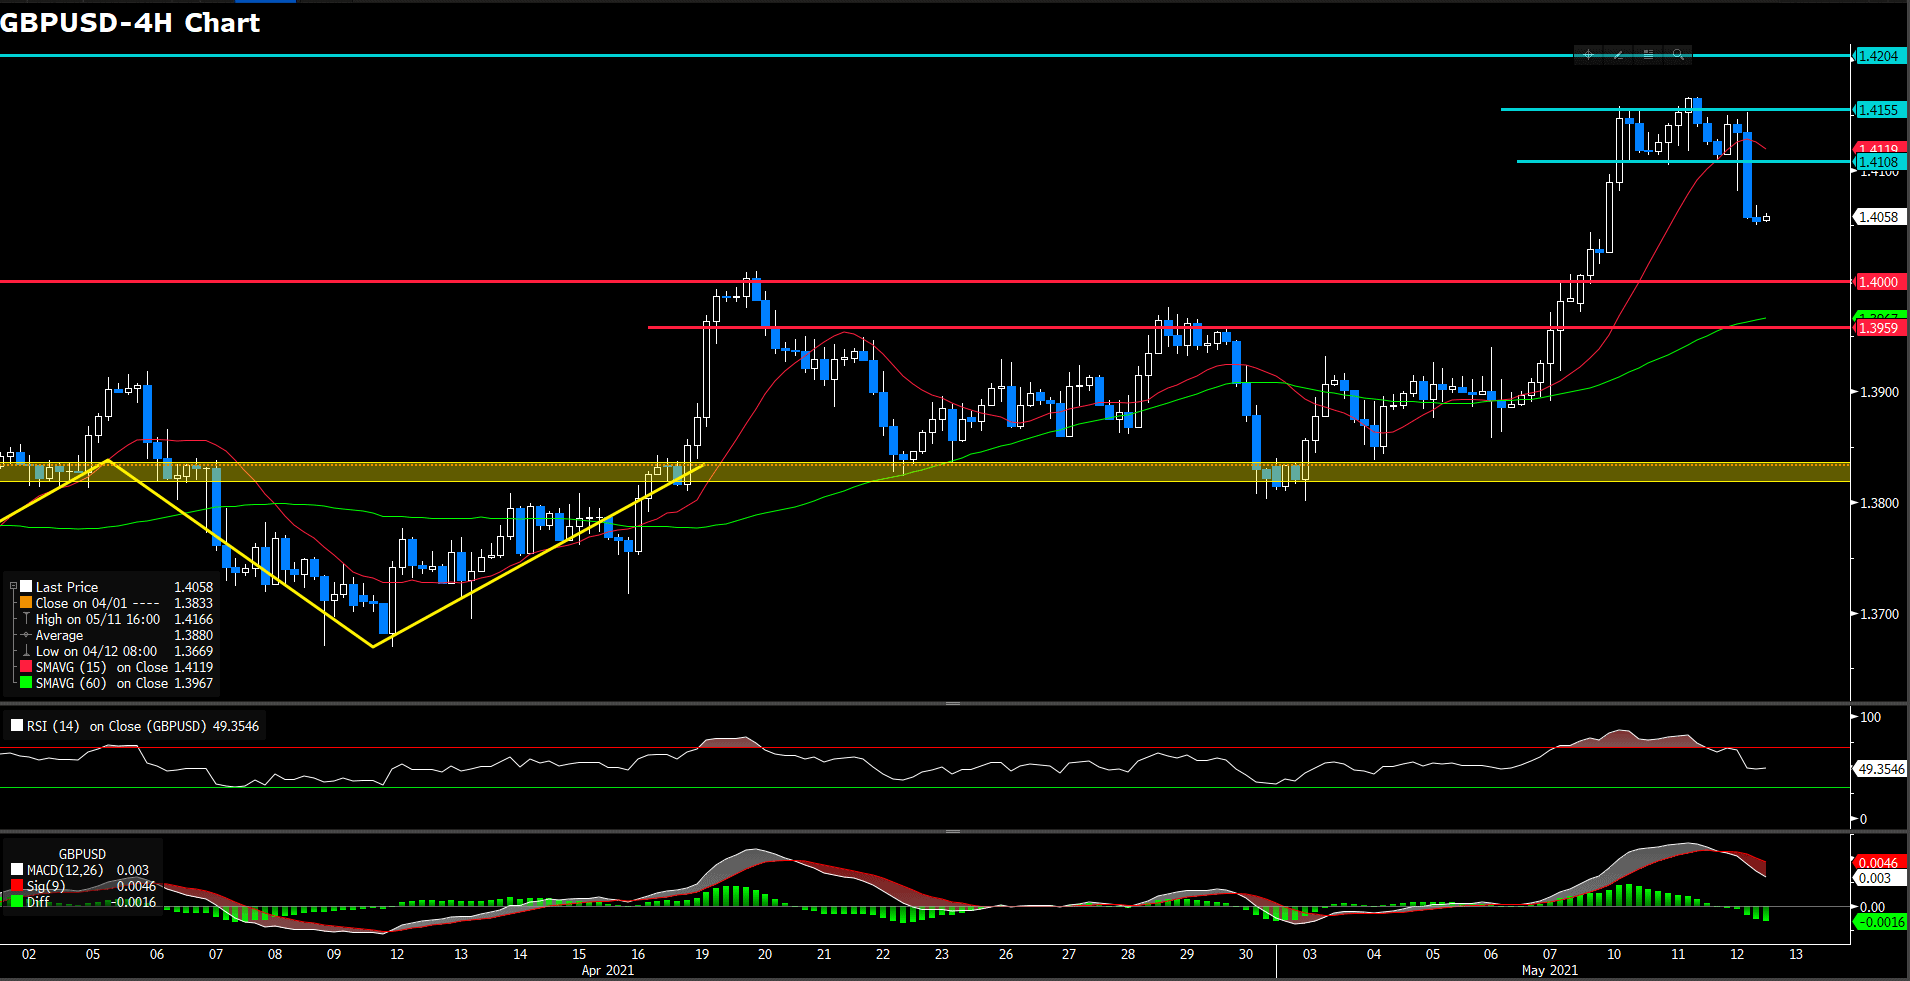
Task: Click the 1.3959 red level tag
Action: pyautogui.click(x=1879, y=328)
